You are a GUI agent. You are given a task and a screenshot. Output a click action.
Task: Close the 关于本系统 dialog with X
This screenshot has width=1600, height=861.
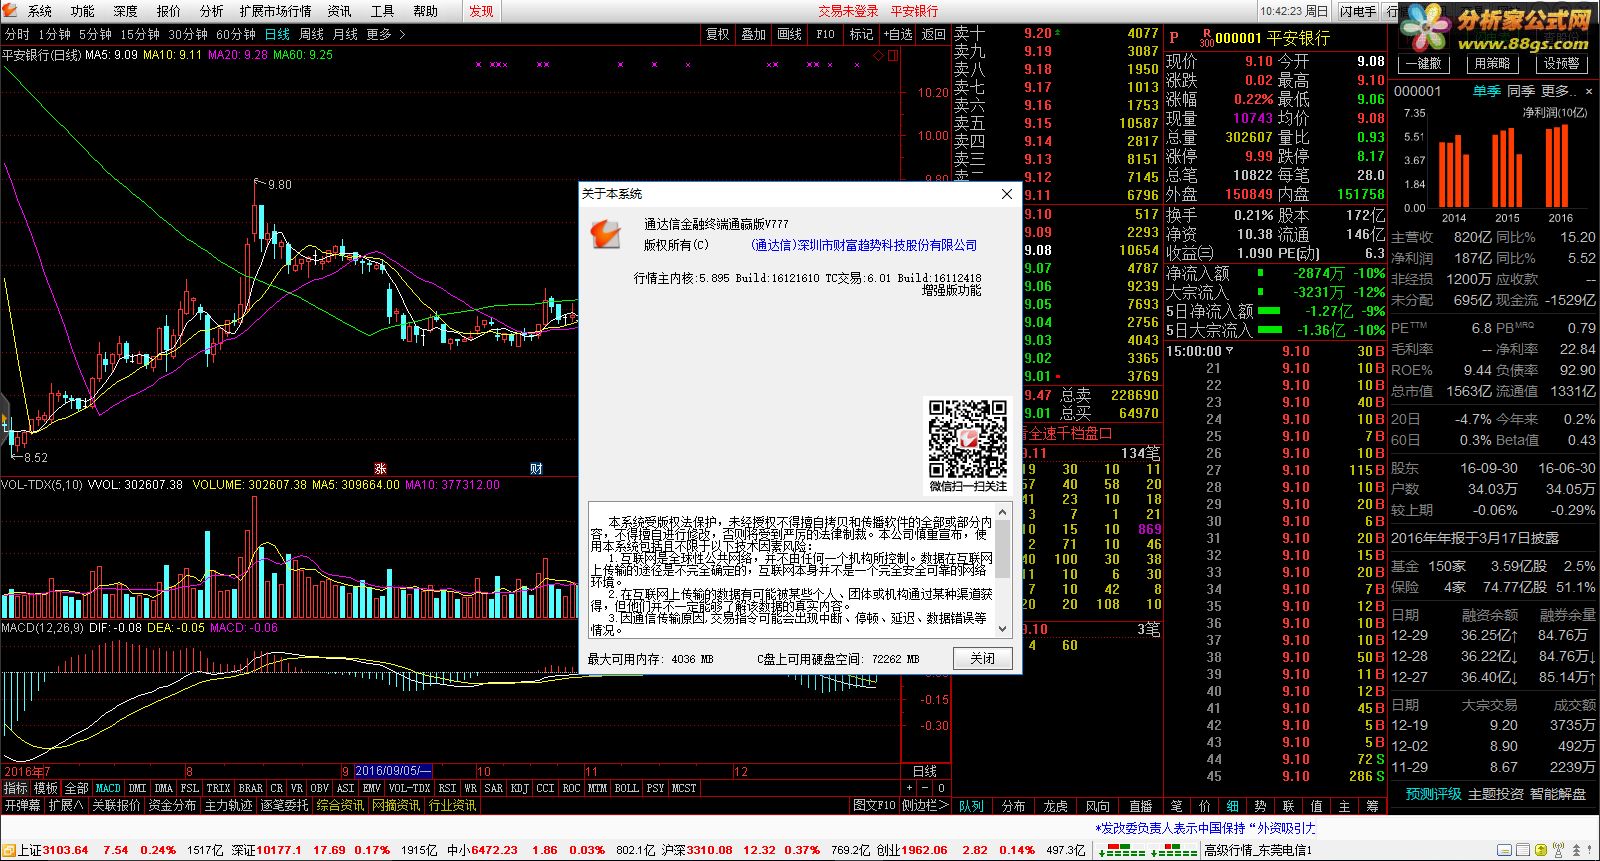coord(1007,194)
